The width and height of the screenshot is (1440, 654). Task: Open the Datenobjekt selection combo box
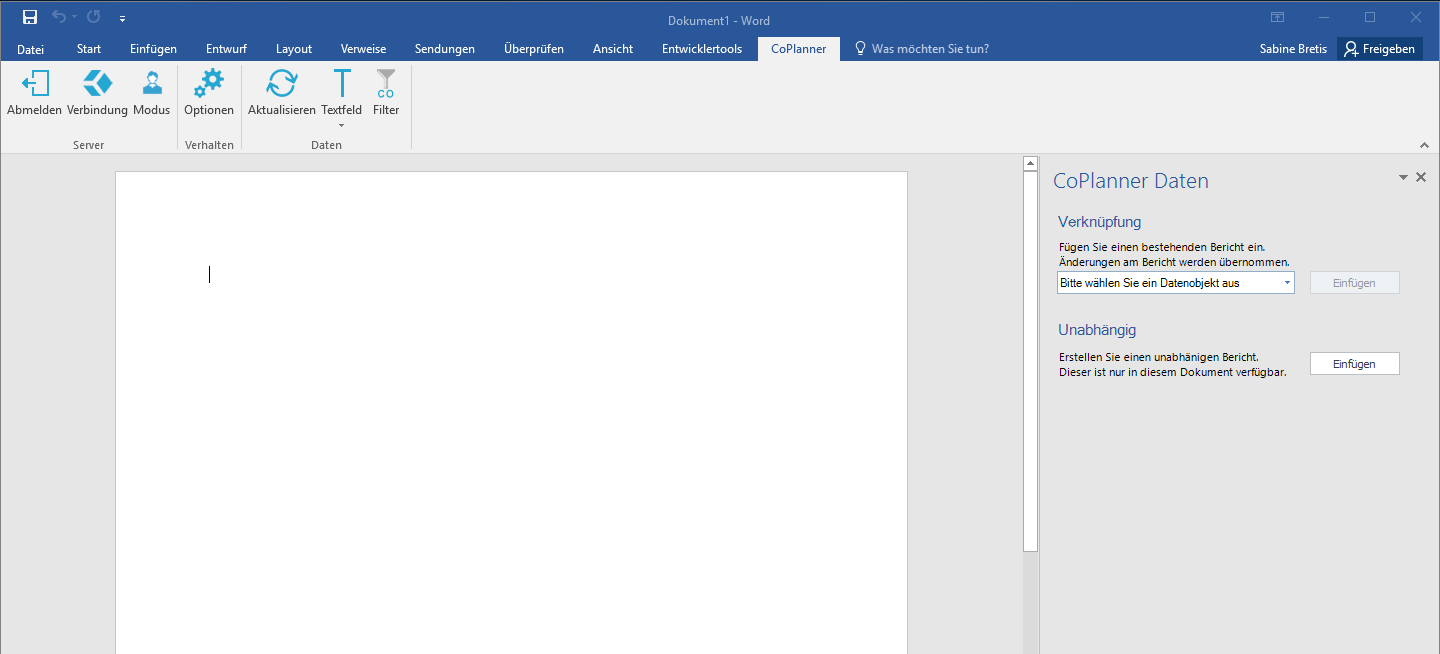click(1176, 283)
